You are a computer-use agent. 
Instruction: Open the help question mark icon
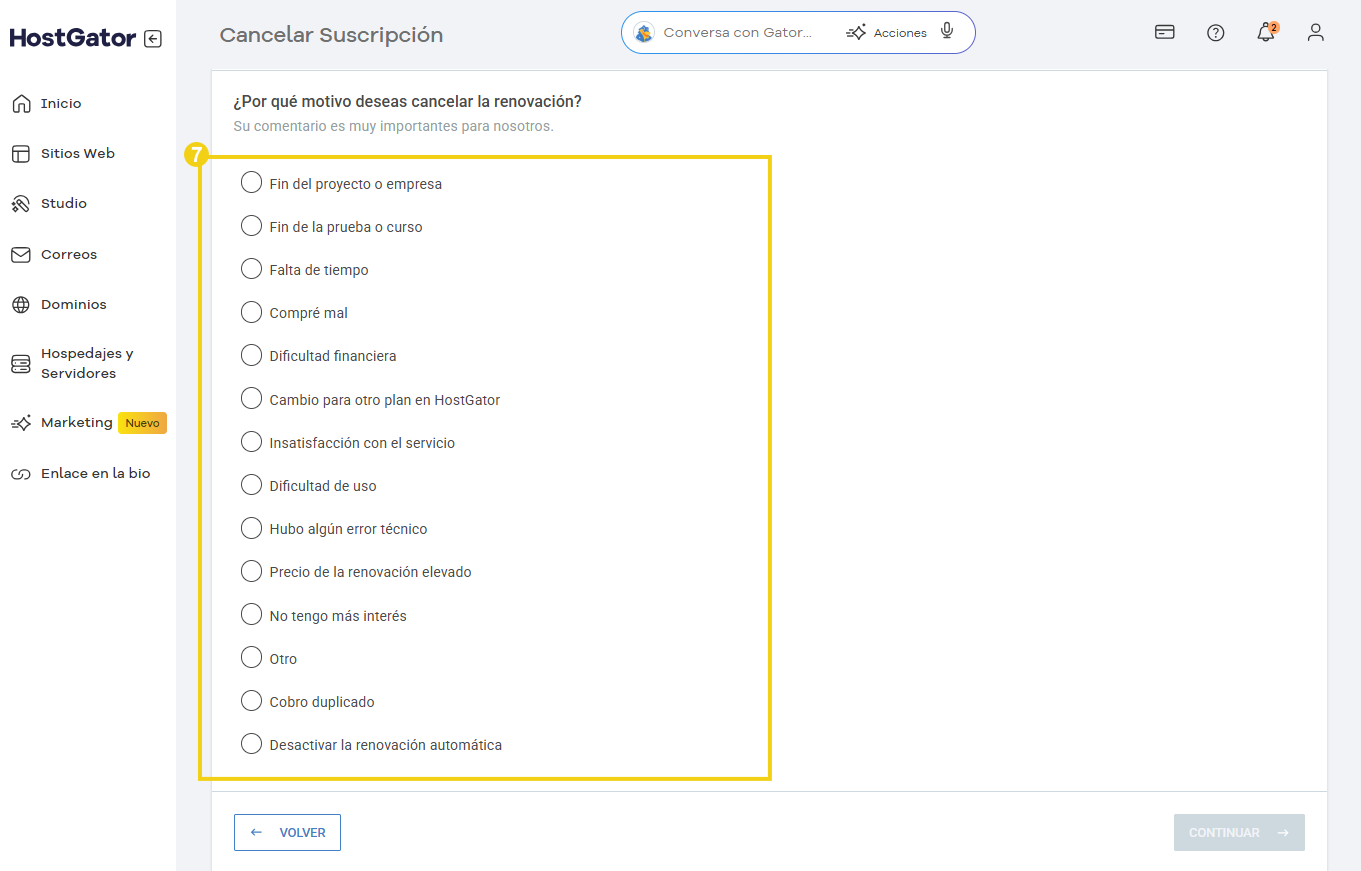[1215, 32]
